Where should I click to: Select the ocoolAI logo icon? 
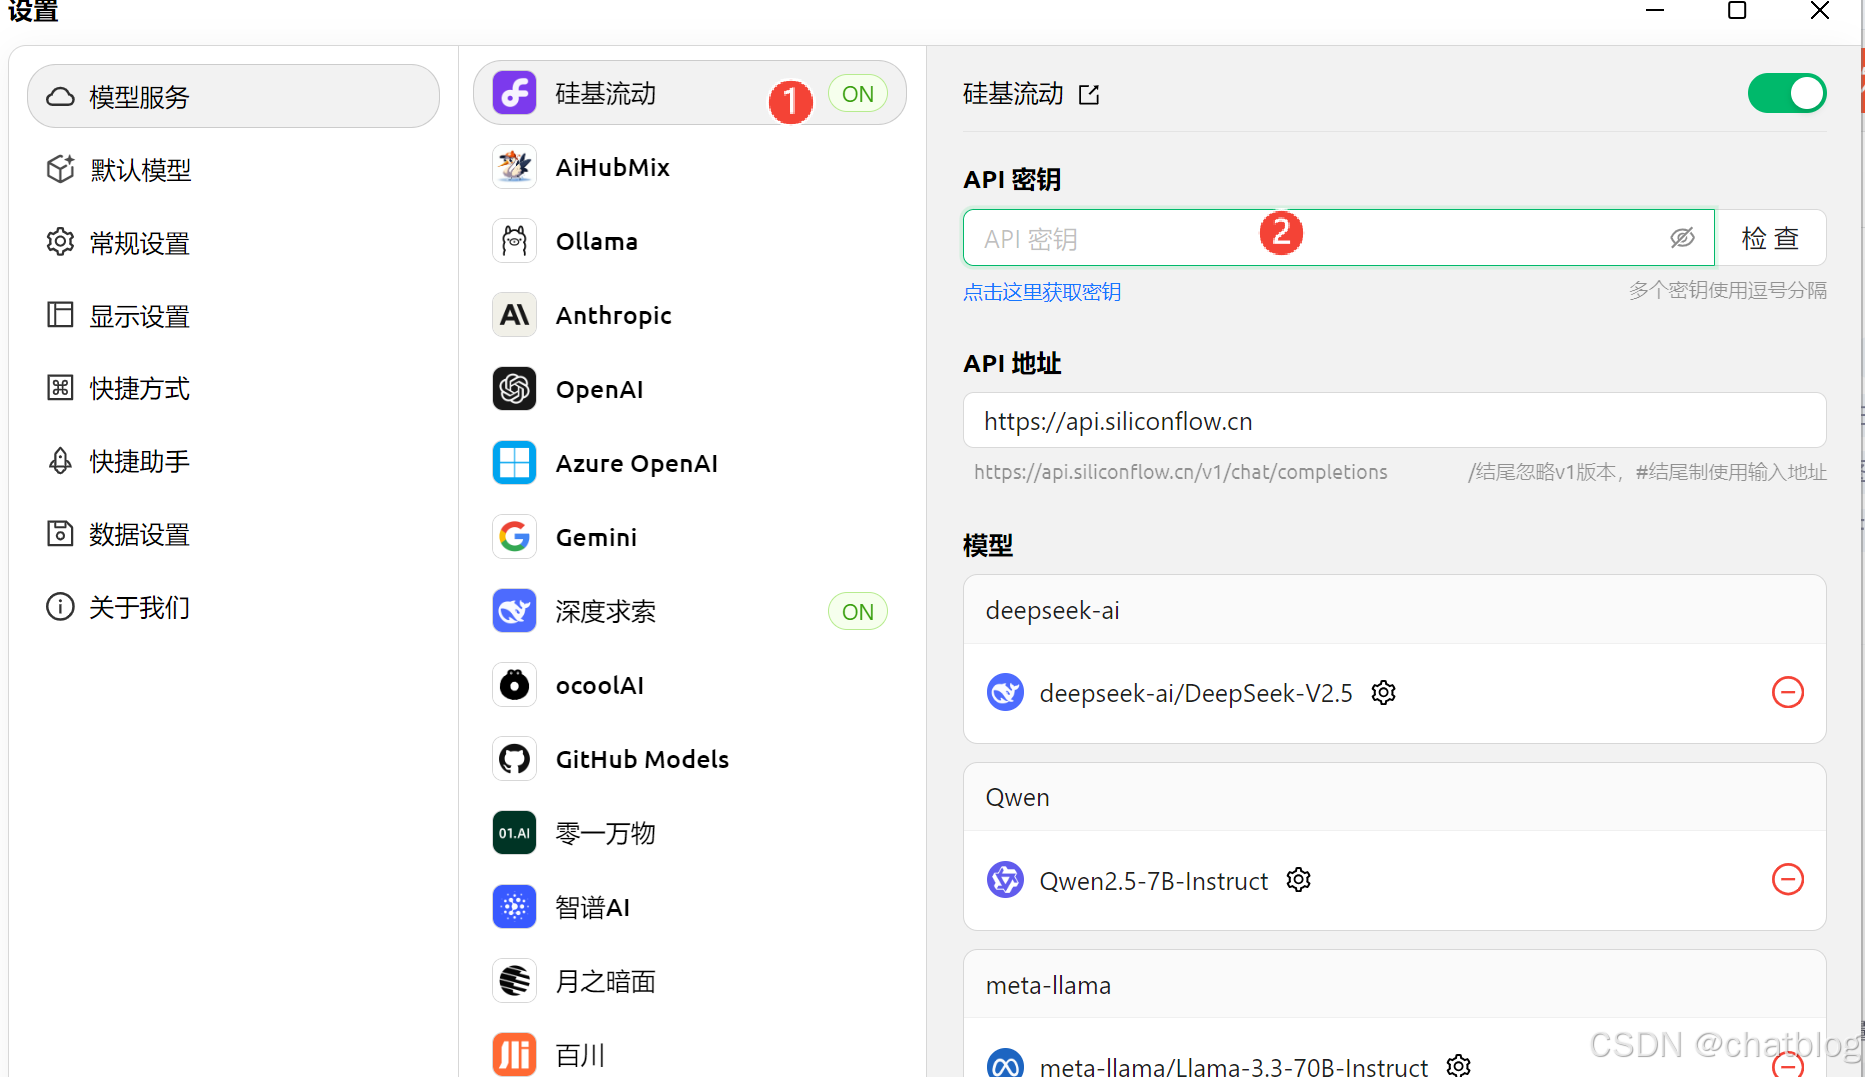click(x=514, y=685)
